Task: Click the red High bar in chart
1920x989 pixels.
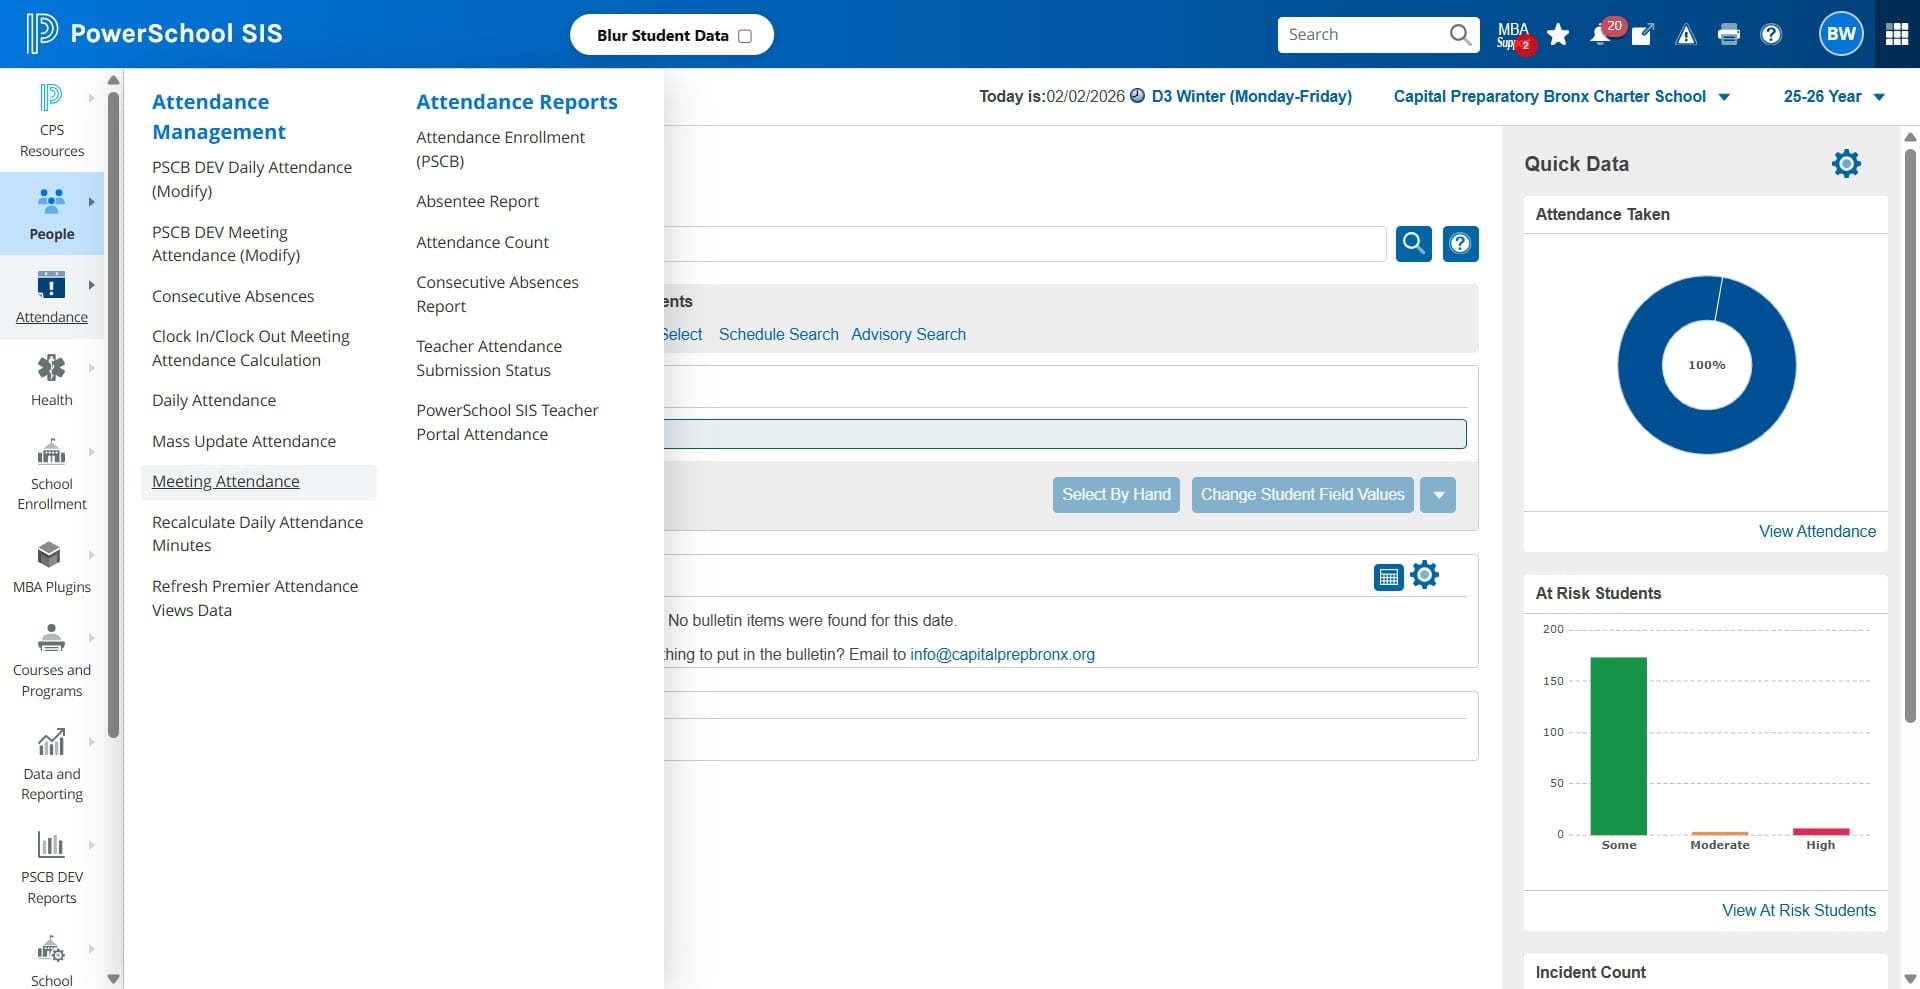Action: 1820,831
